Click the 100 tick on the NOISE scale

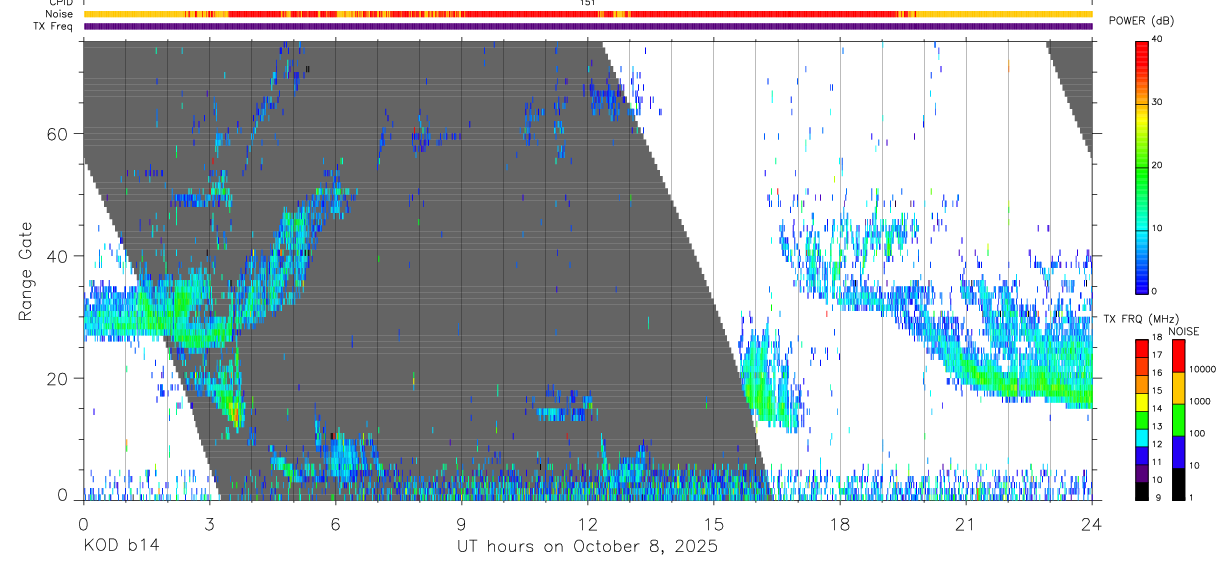coord(1196,434)
